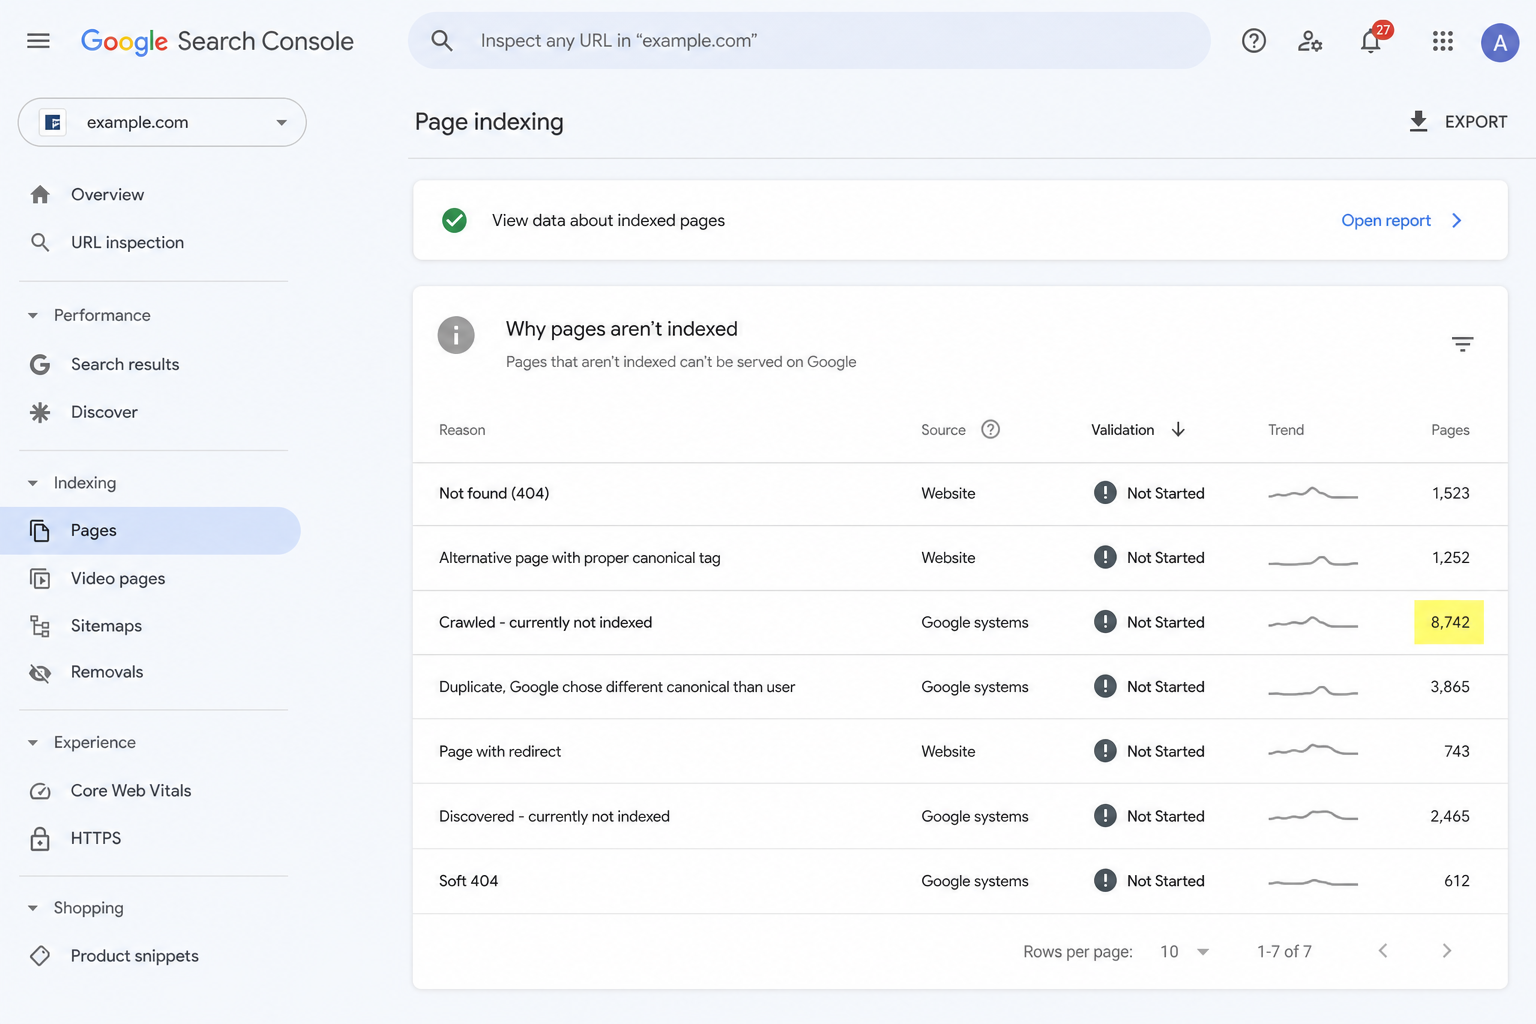Click the search magnifier icon in URL bar
Screen dimensions: 1536x1024
click(x=442, y=41)
